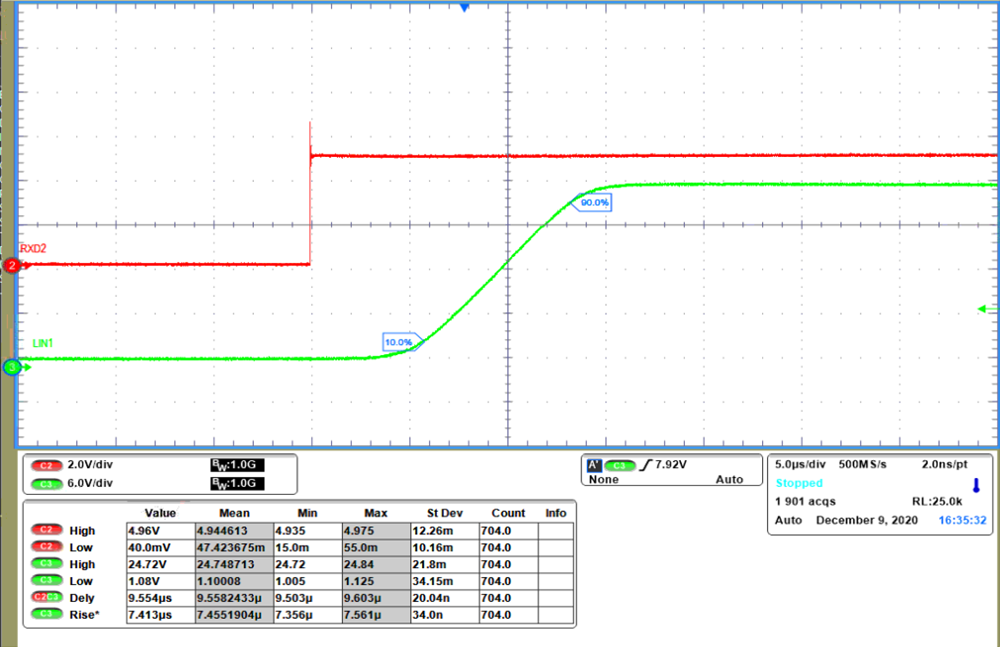
Task: Click the blue trigger position marker above the graticule
Action: (463, 7)
